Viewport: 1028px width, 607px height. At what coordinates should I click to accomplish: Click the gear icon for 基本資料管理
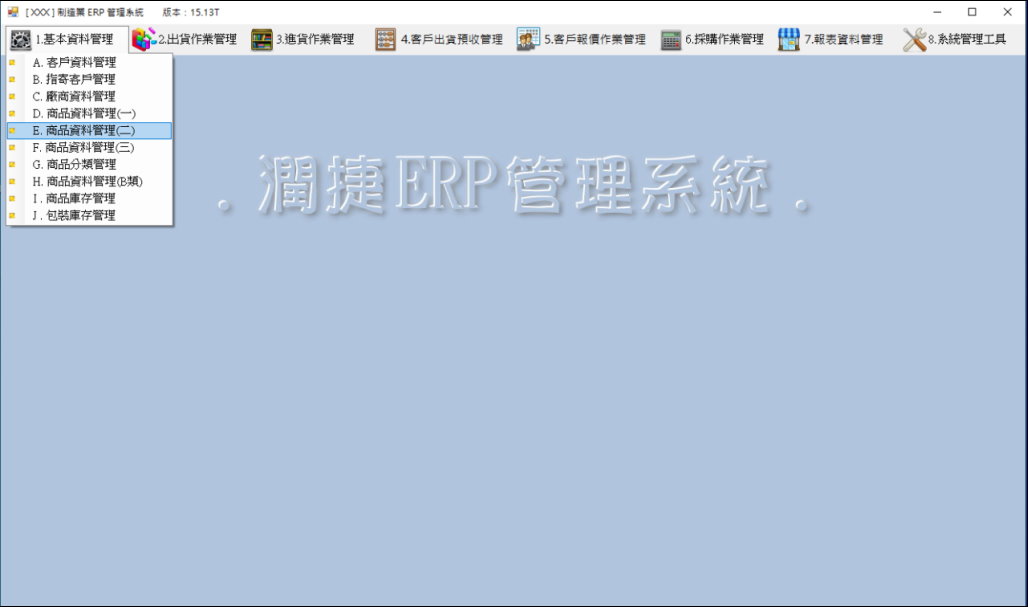20,40
